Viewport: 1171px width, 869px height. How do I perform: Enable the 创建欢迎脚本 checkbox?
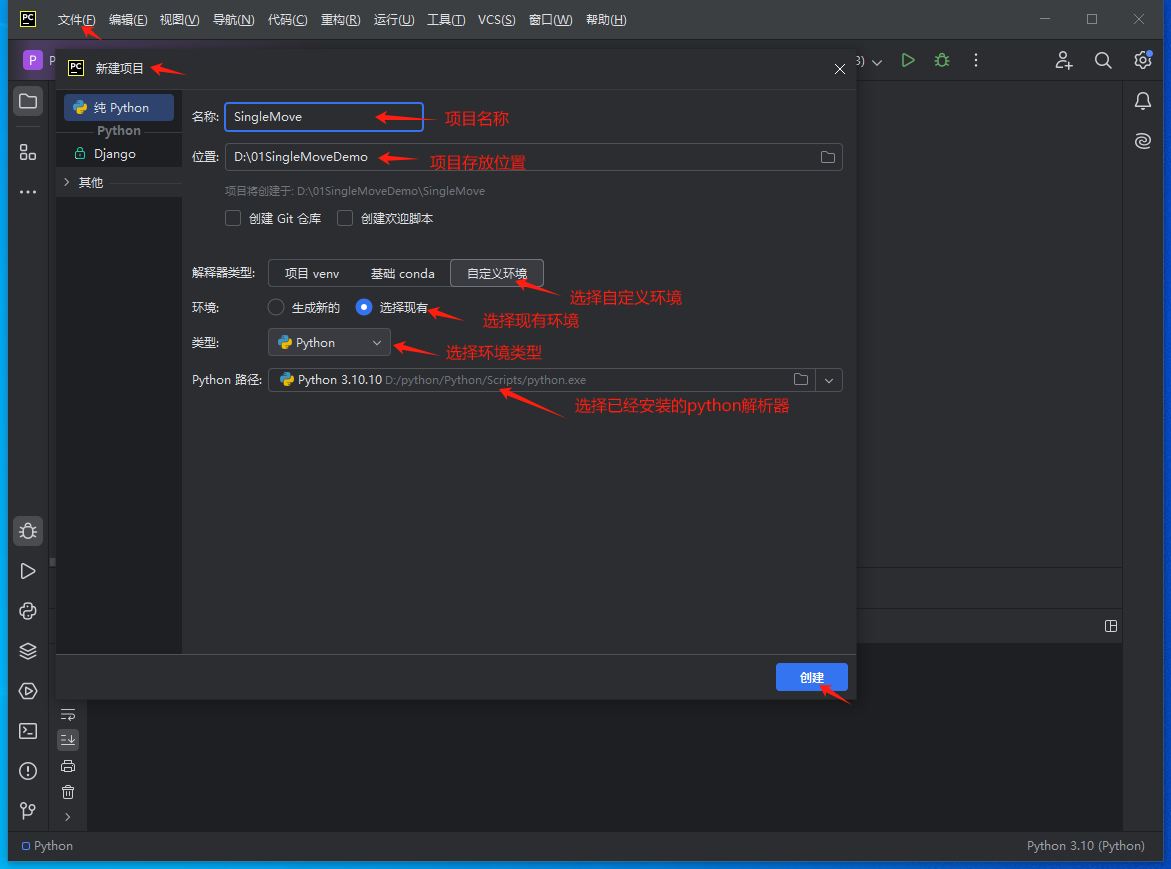345,218
